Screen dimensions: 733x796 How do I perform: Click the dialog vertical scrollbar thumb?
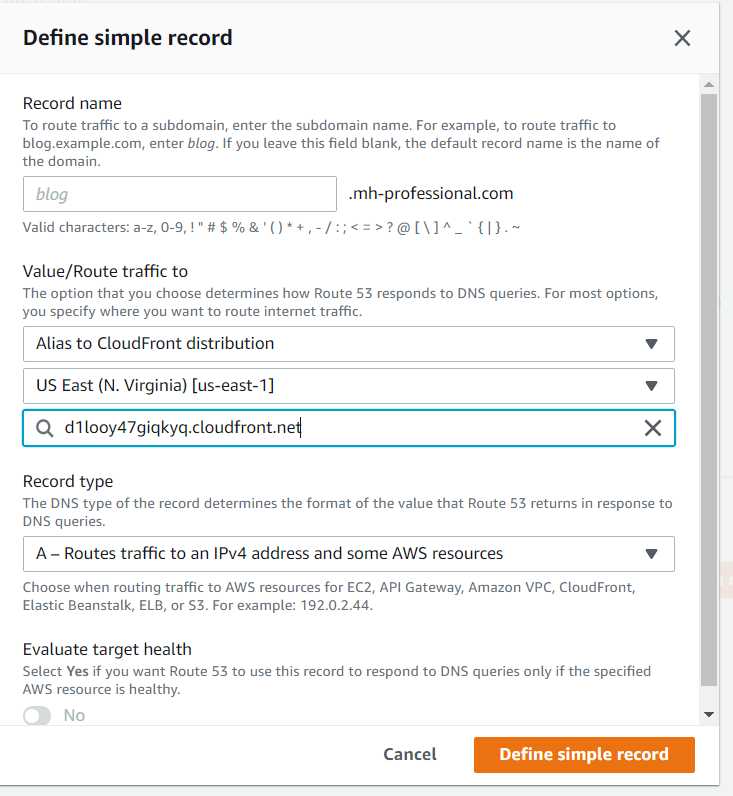pyautogui.click(x=709, y=390)
